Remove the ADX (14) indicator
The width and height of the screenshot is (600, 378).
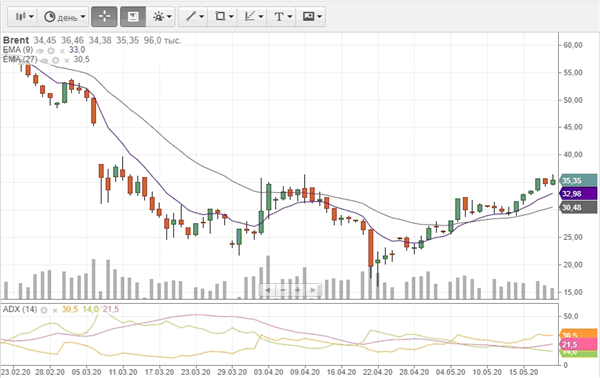pyautogui.click(x=55, y=311)
